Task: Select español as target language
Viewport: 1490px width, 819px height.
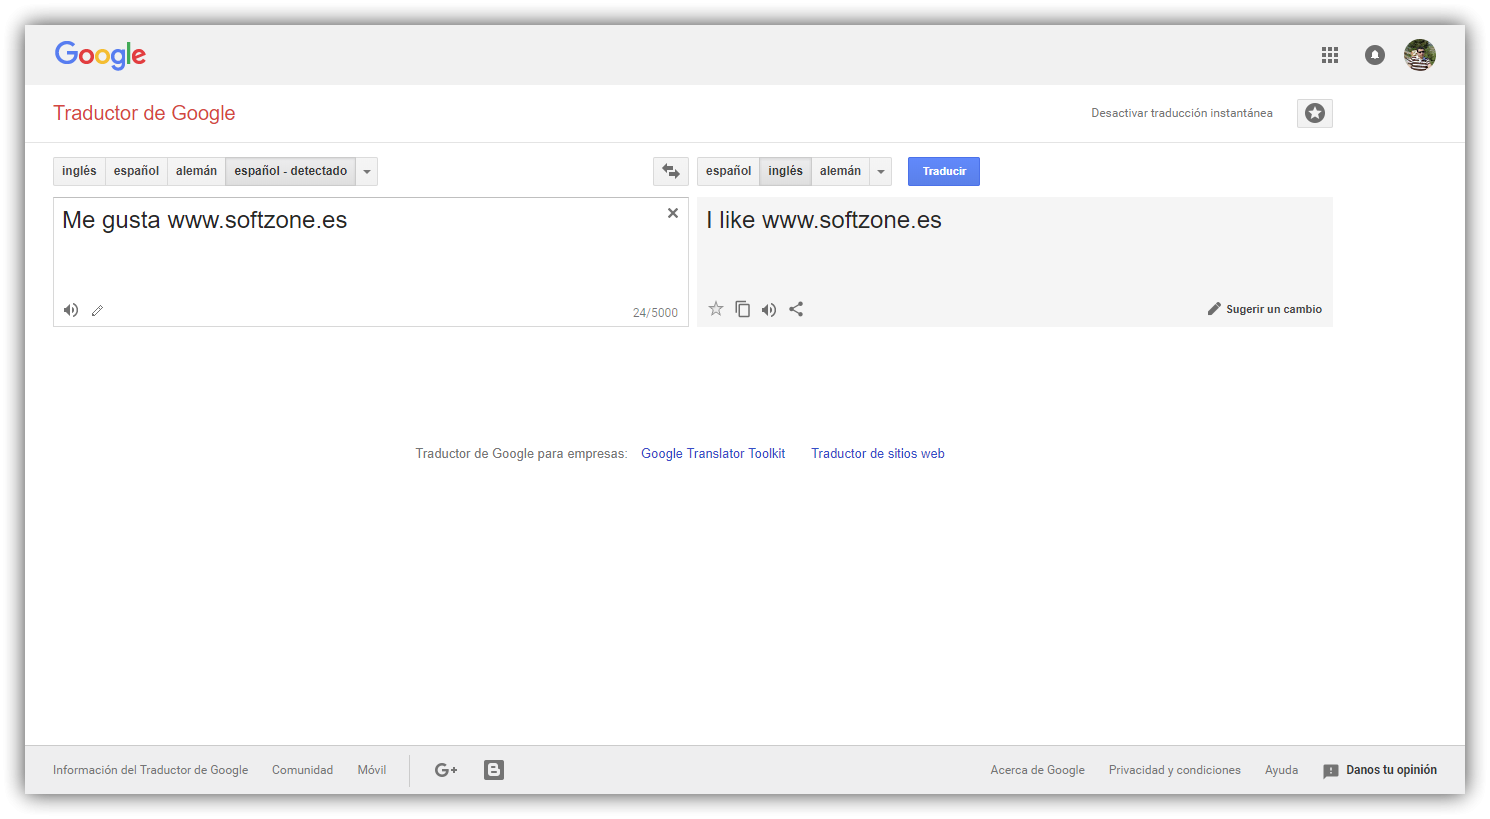Action: [x=728, y=171]
